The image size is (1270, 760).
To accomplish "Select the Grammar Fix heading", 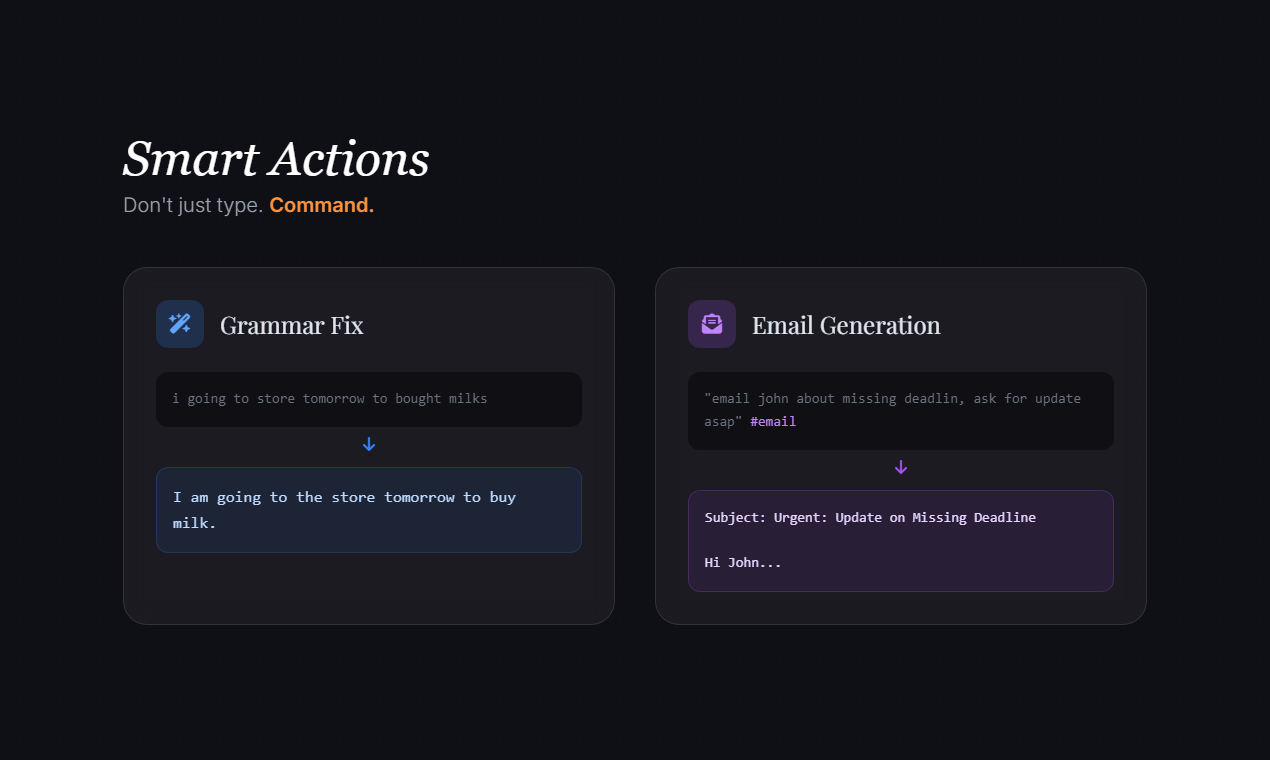I will (x=291, y=325).
